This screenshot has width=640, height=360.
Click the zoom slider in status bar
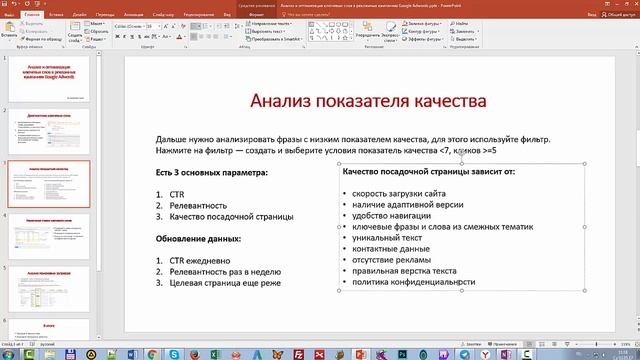pyautogui.click(x=596, y=344)
